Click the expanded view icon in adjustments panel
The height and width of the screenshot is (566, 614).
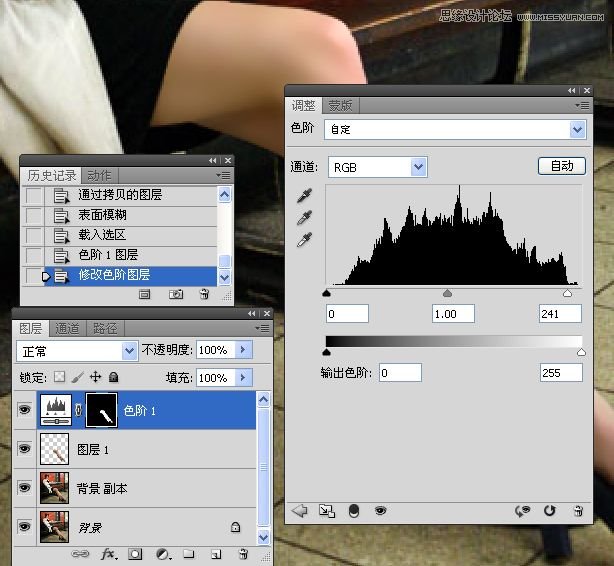pyautogui.click(x=327, y=511)
